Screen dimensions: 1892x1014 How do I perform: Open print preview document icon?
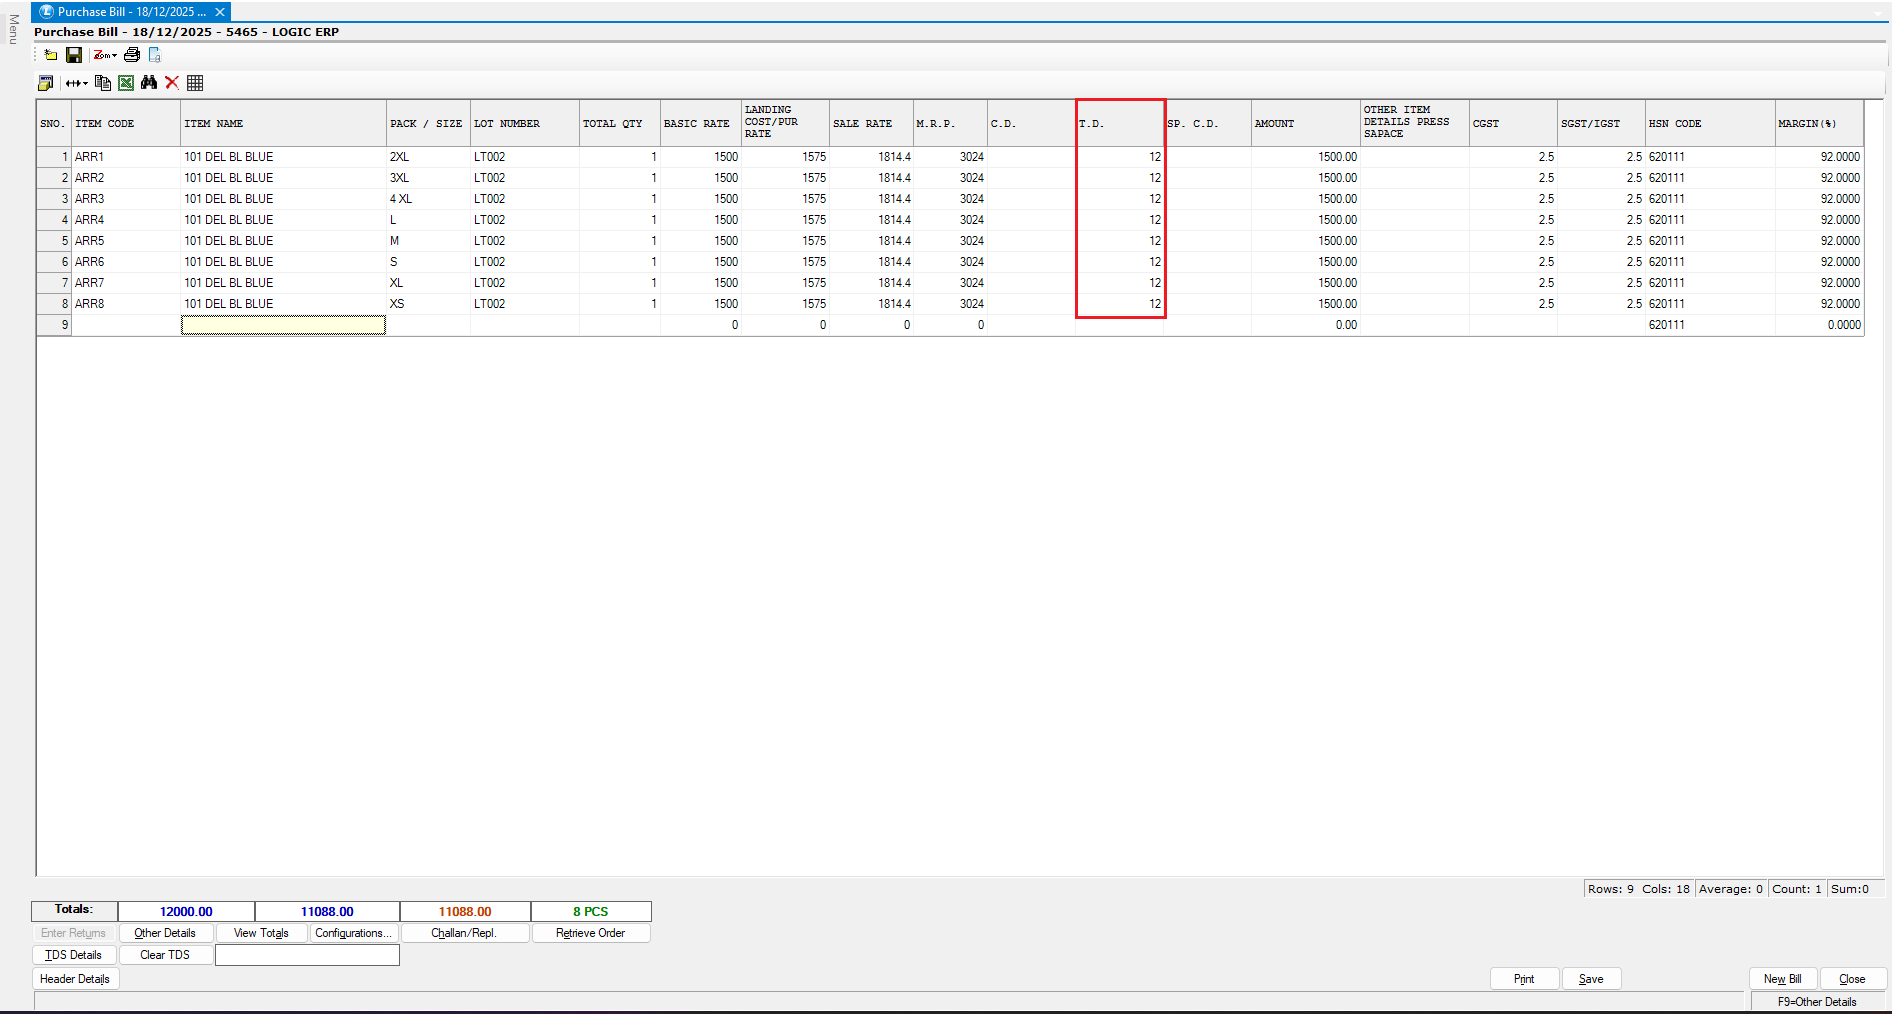pyautogui.click(x=155, y=55)
